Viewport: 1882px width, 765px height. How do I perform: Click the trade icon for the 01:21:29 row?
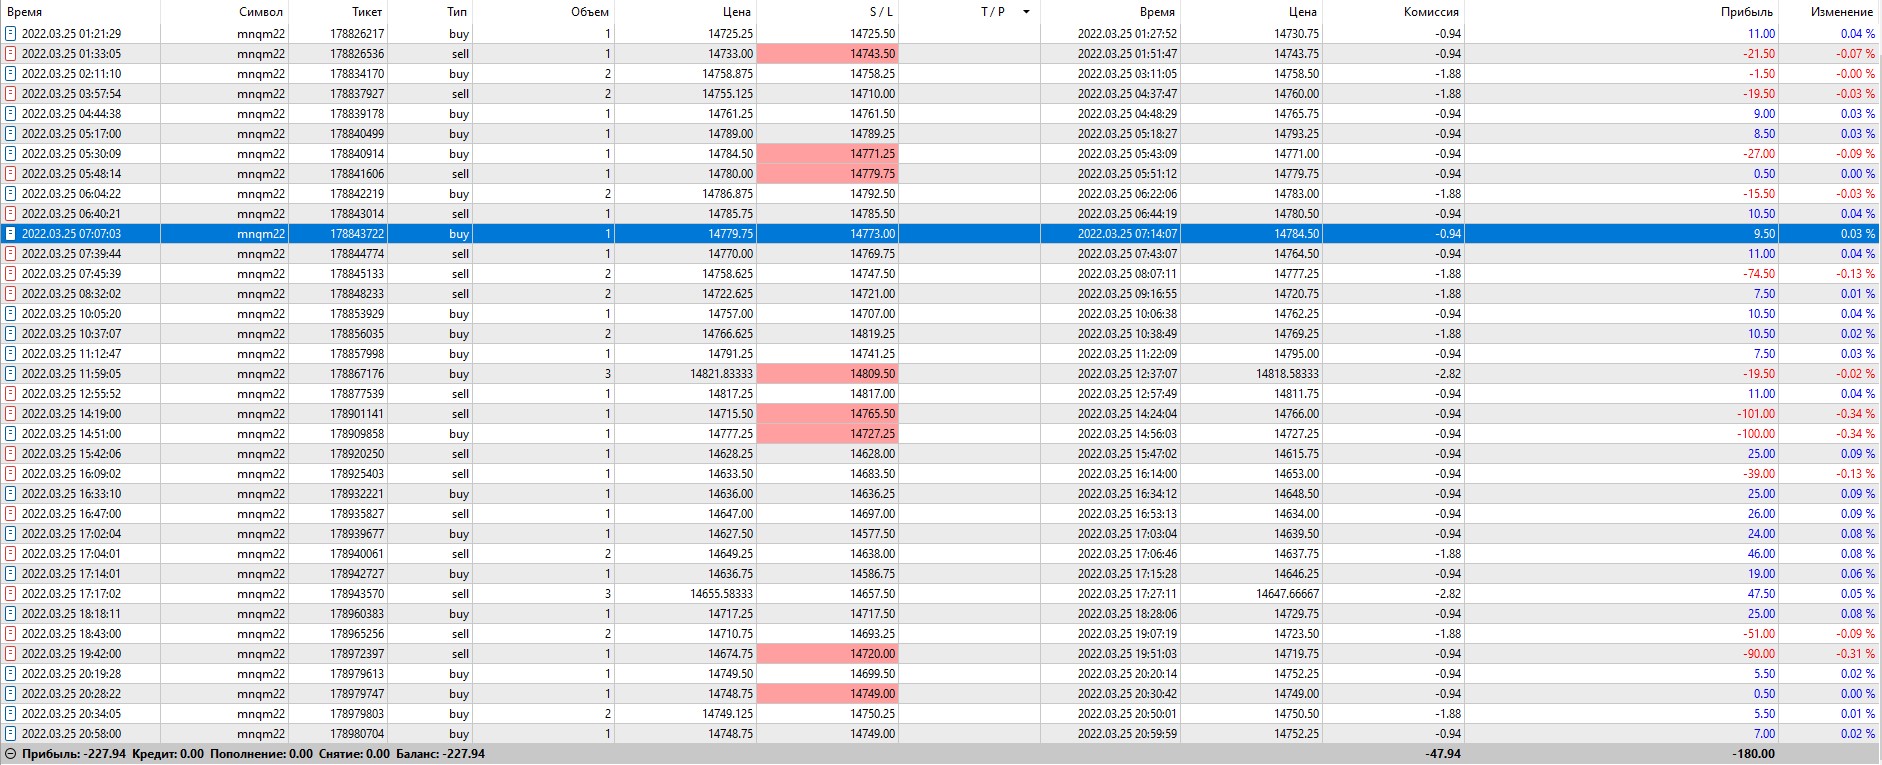coord(11,34)
